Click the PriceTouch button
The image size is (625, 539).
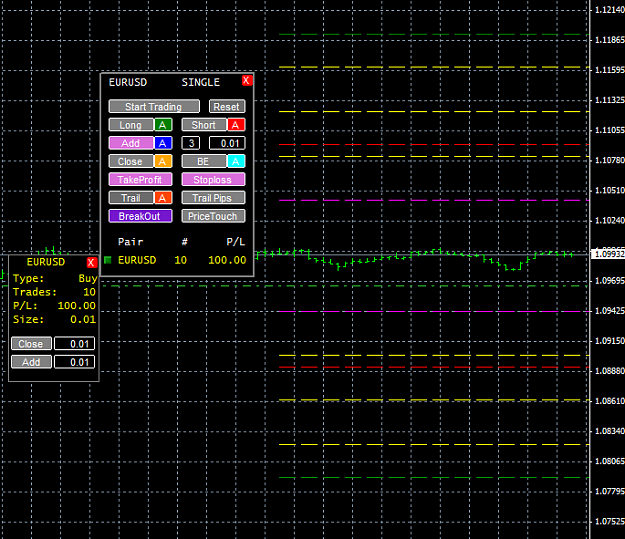point(213,216)
